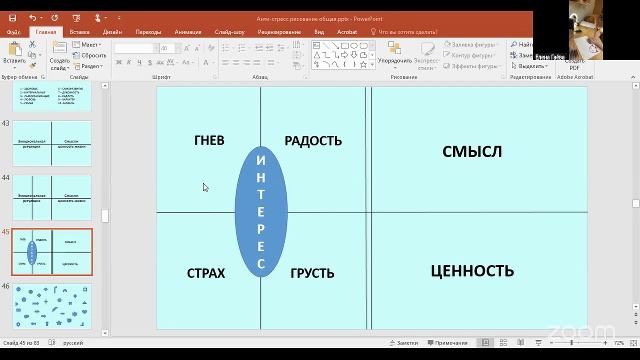Switch to the Дизайн tab

pyautogui.click(x=113, y=32)
